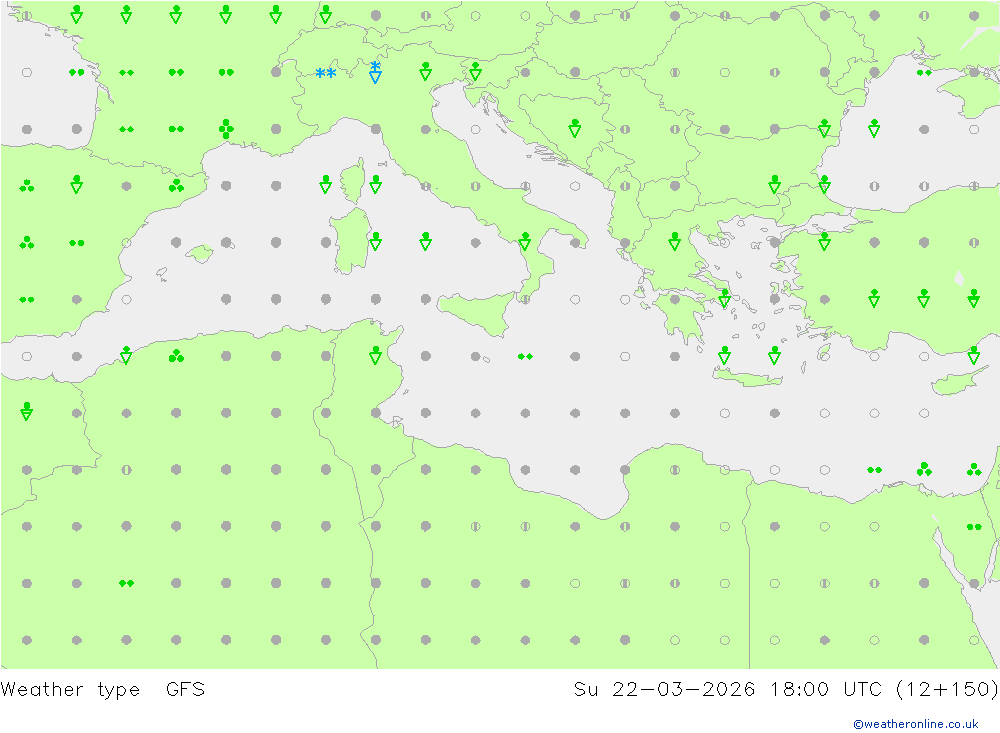Click the blue snow shower symbol over northern Italy

point(376,72)
